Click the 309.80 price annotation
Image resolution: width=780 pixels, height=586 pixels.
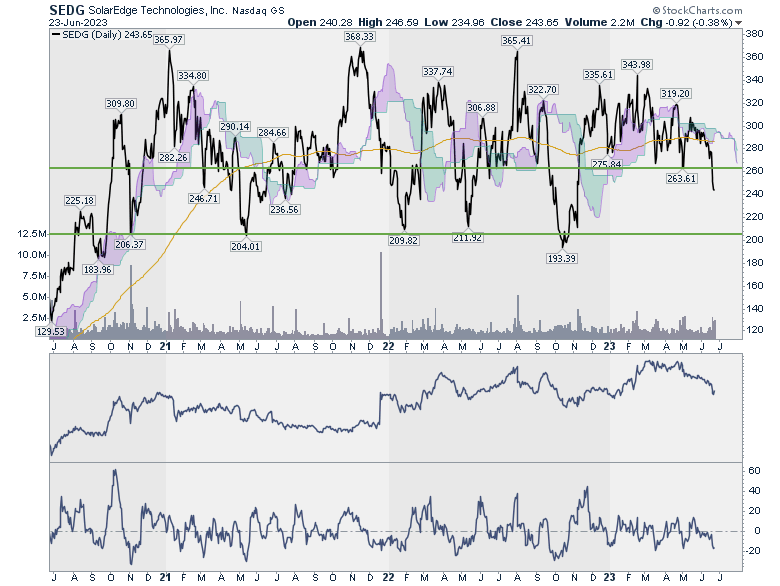120,103
